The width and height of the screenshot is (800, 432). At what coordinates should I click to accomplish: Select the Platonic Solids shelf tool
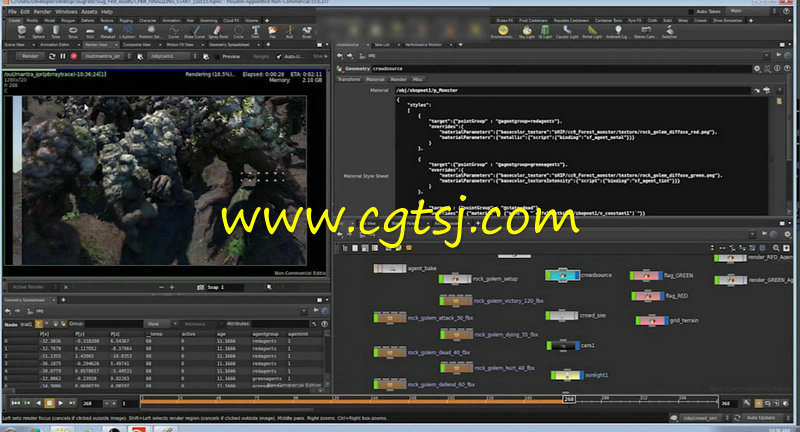click(x=150, y=32)
